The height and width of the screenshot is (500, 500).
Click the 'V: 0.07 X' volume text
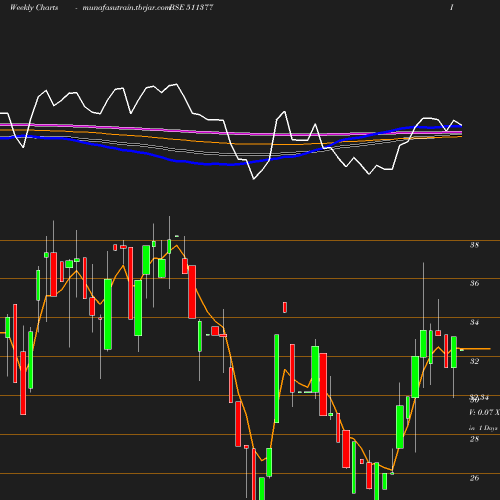pyautogui.click(x=484, y=412)
